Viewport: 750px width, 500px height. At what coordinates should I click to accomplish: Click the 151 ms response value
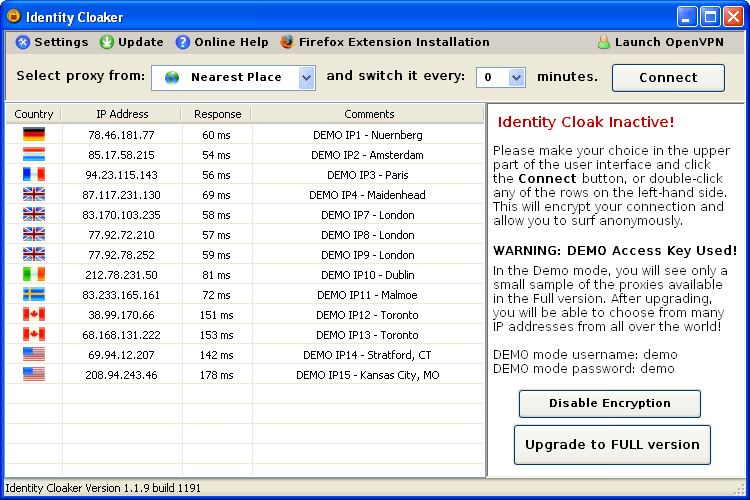point(217,315)
